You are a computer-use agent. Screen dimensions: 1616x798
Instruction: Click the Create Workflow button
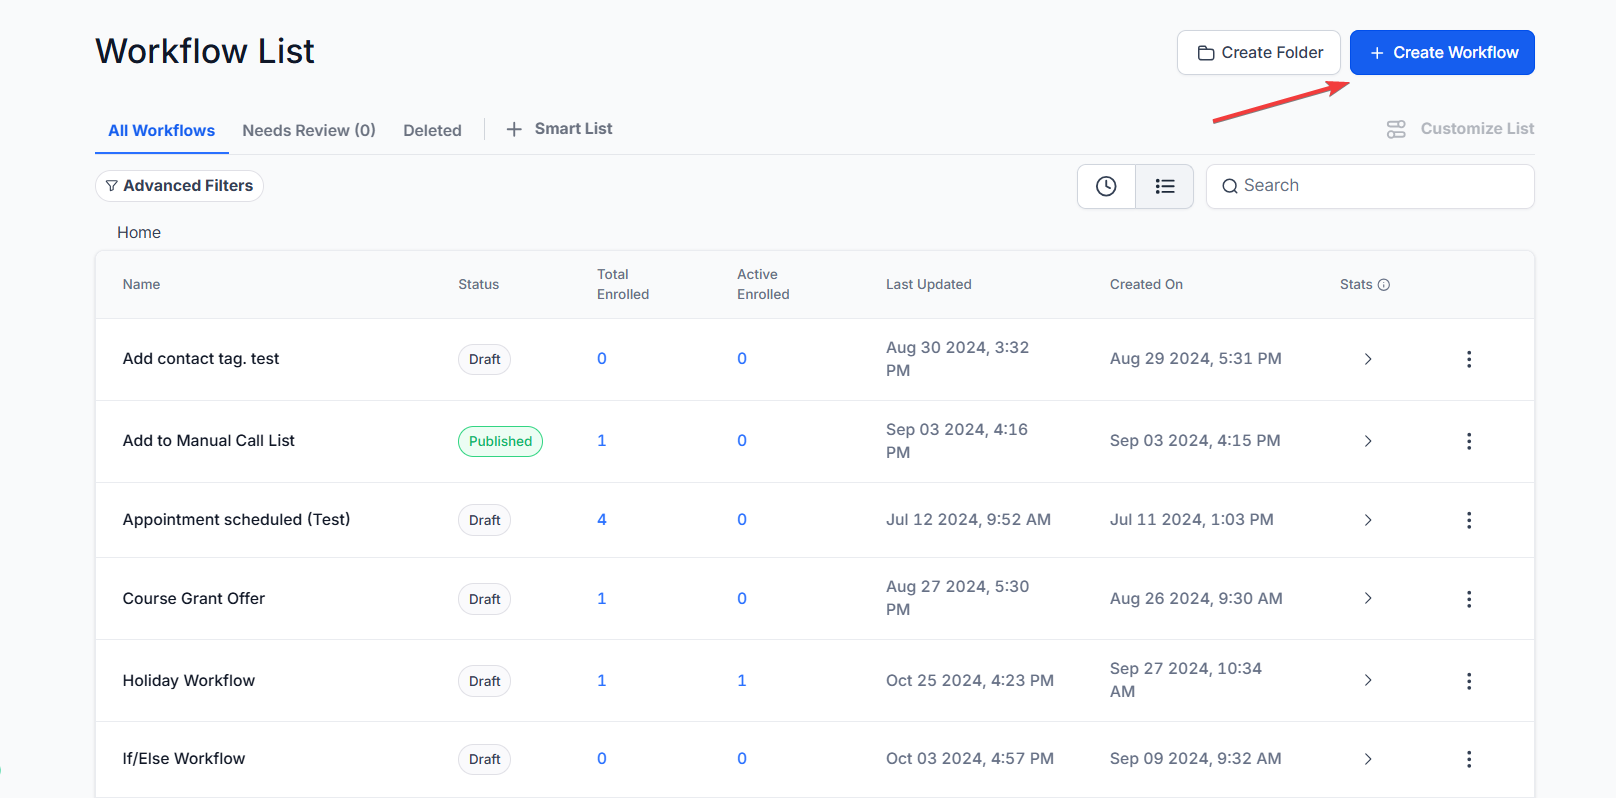tap(1441, 53)
